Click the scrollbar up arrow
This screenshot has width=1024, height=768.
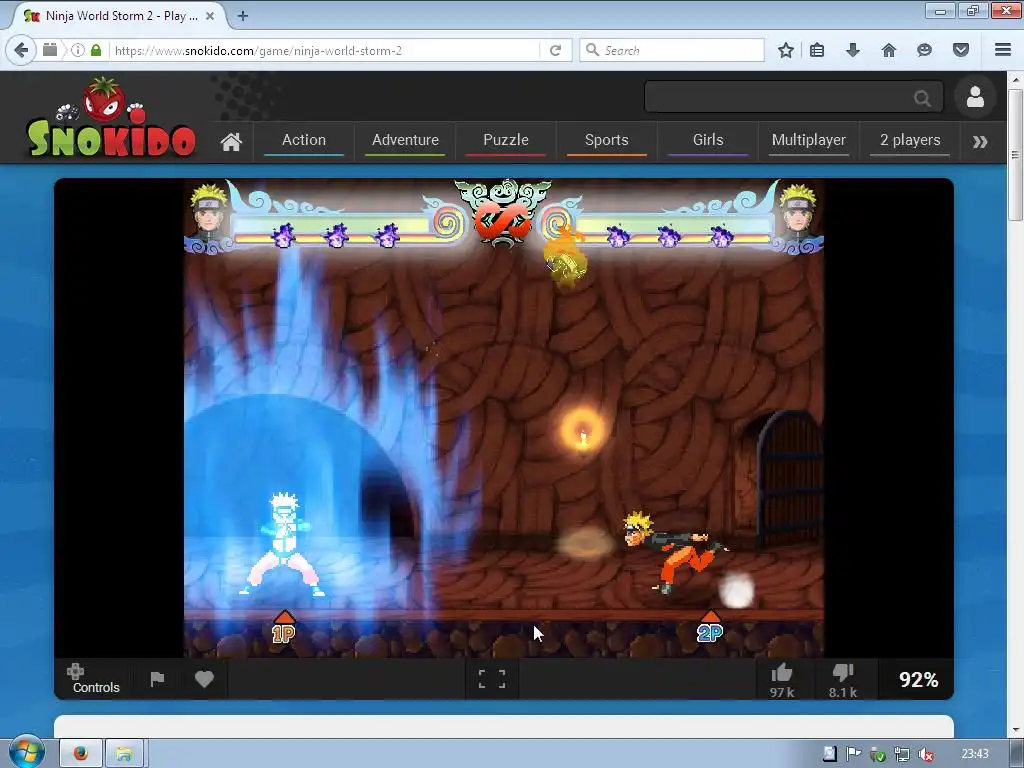coord(1015,79)
